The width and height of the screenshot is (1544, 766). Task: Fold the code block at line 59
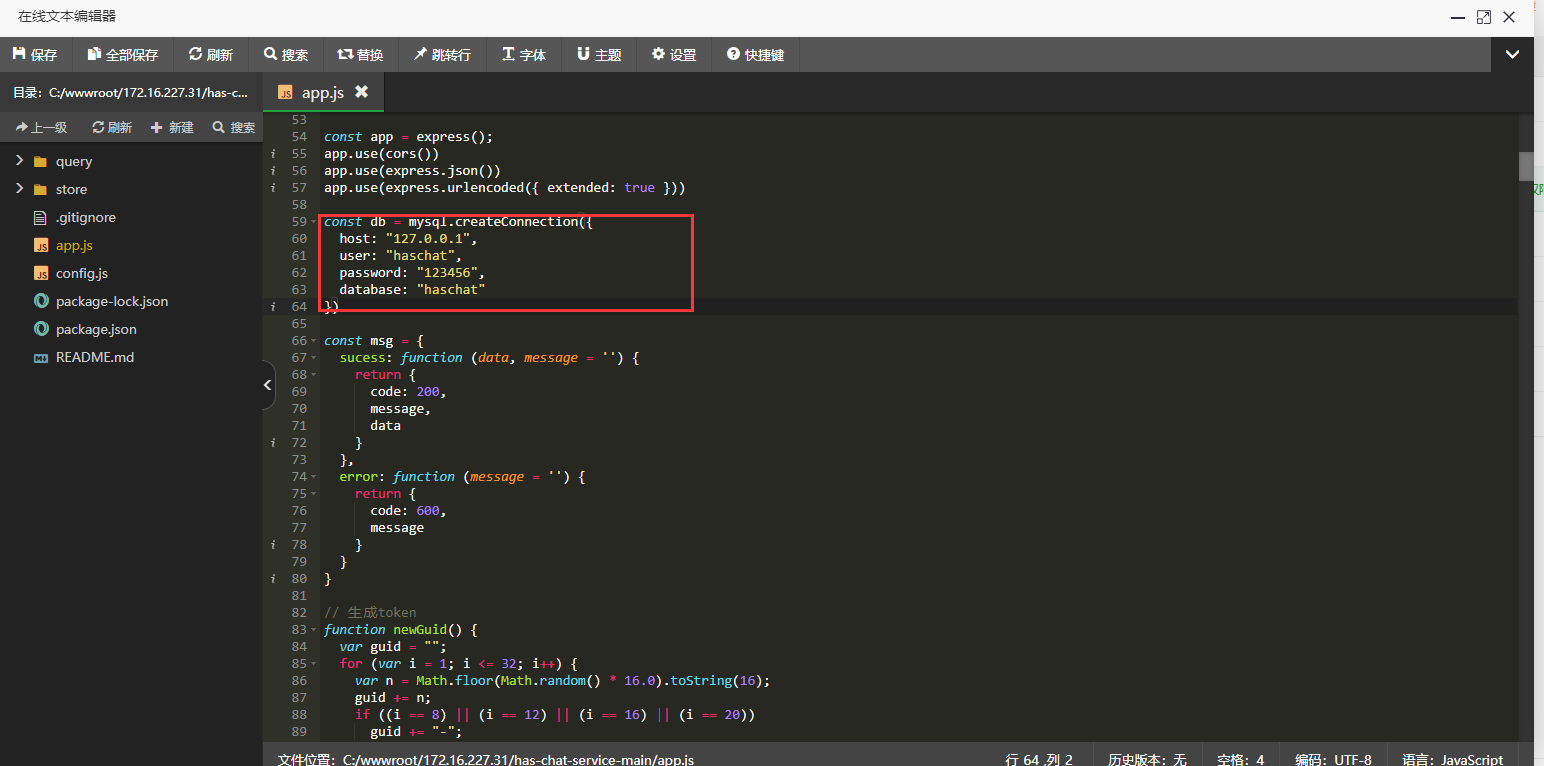pyautogui.click(x=314, y=222)
